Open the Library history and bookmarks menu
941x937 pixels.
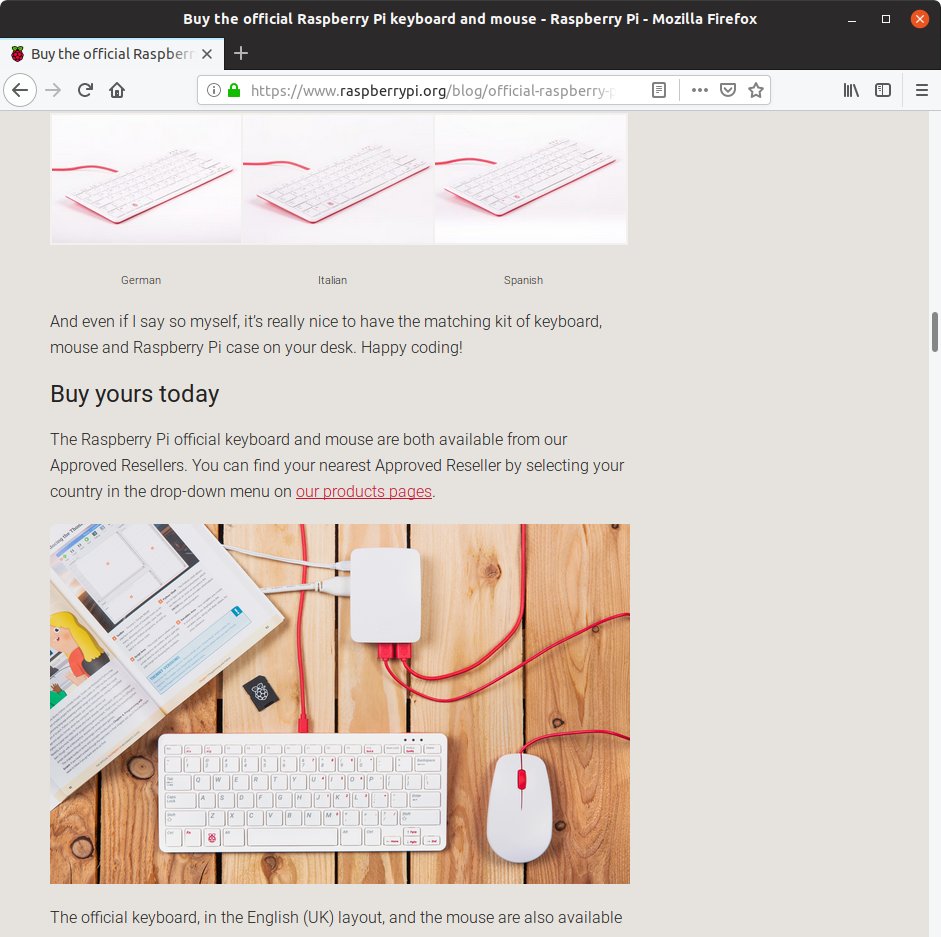pyautogui.click(x=851, y=90)
